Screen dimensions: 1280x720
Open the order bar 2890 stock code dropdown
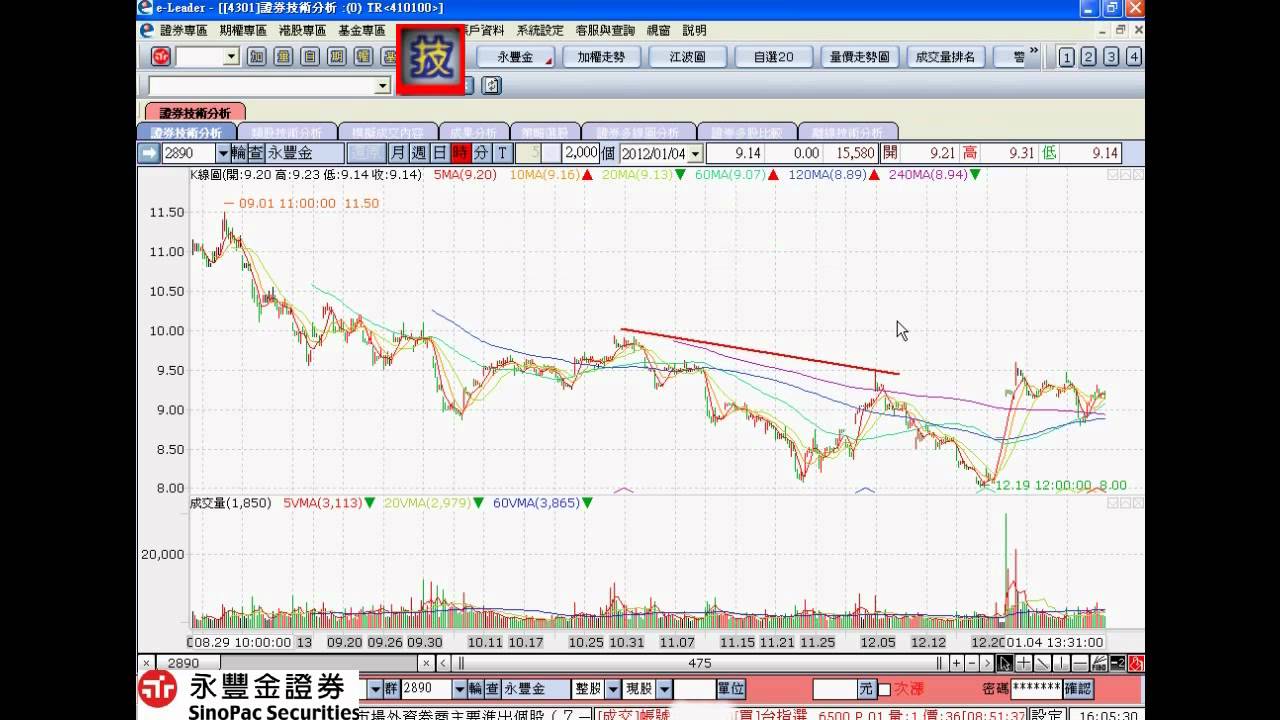point(459,689)
